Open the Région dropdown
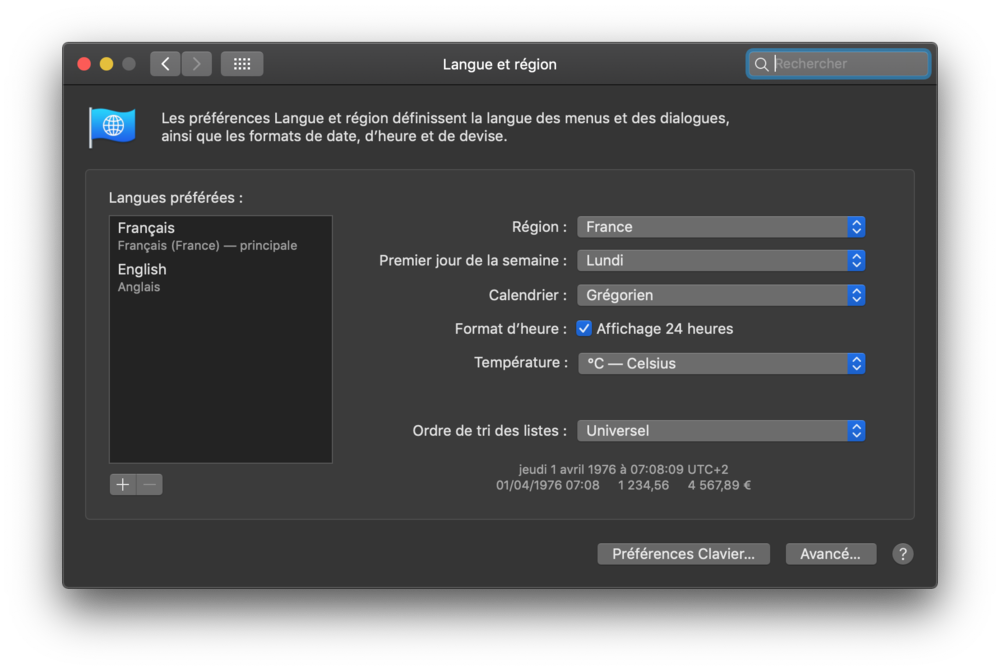1000x671 pixels. [x=720, y=227]
